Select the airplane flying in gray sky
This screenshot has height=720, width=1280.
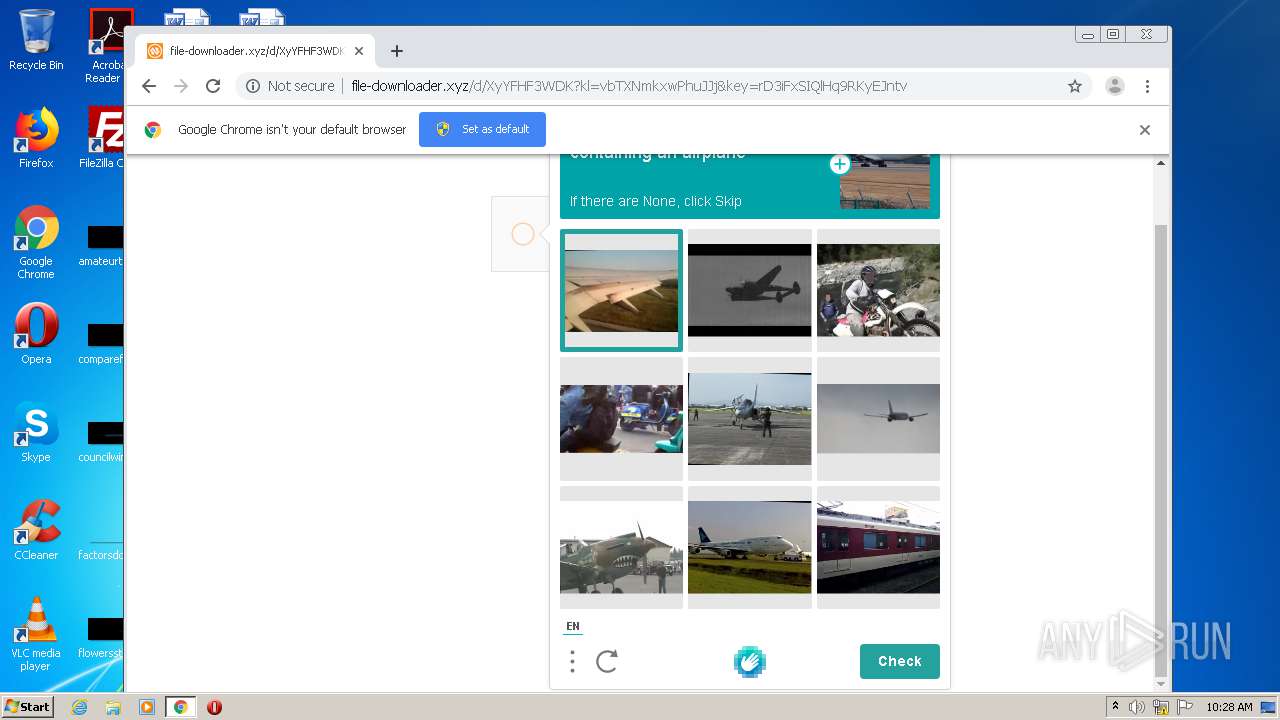(x=878, y=419)
